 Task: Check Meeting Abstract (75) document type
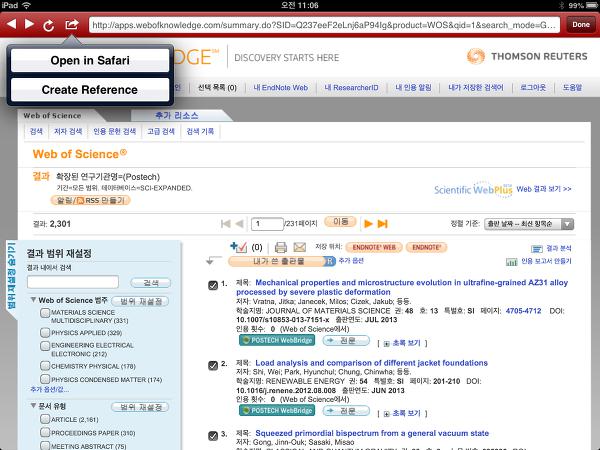pos(45,445)
